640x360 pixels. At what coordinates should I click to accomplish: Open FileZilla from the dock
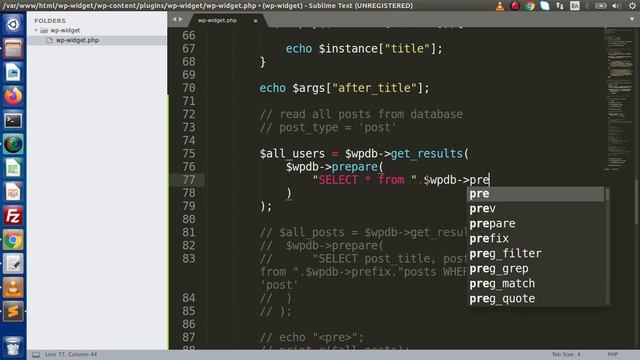coord(13,216)
